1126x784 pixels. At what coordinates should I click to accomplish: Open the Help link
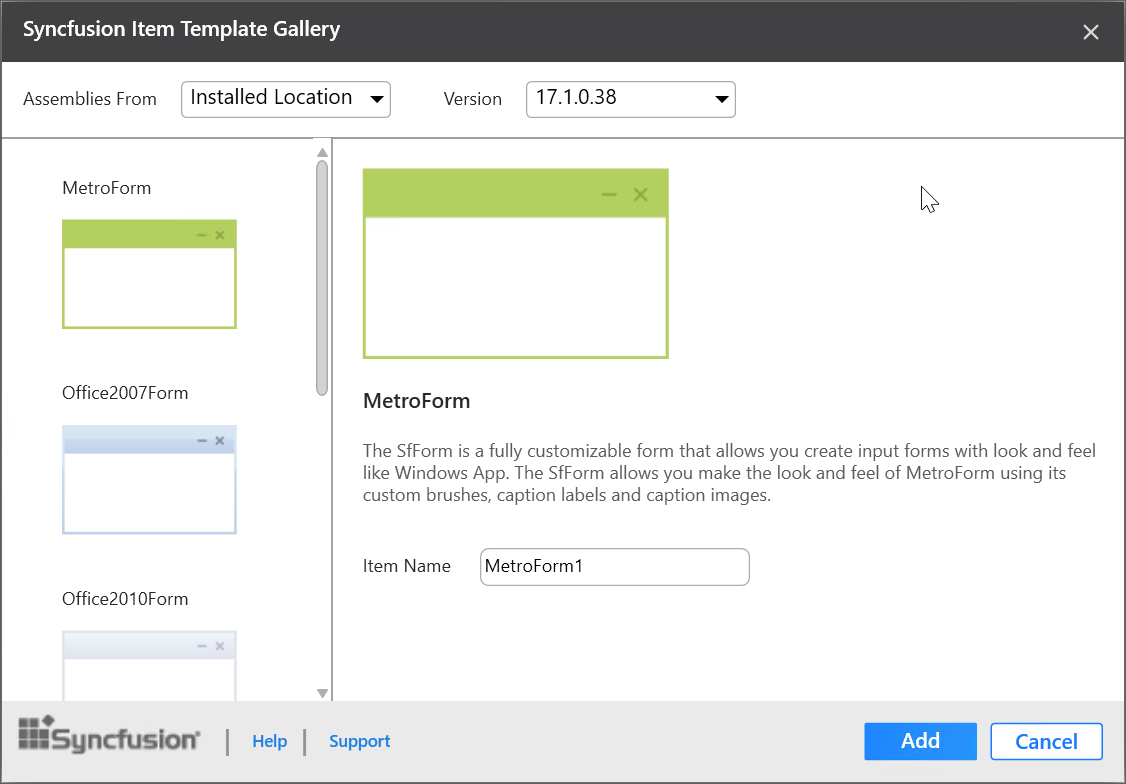point(269,741)
